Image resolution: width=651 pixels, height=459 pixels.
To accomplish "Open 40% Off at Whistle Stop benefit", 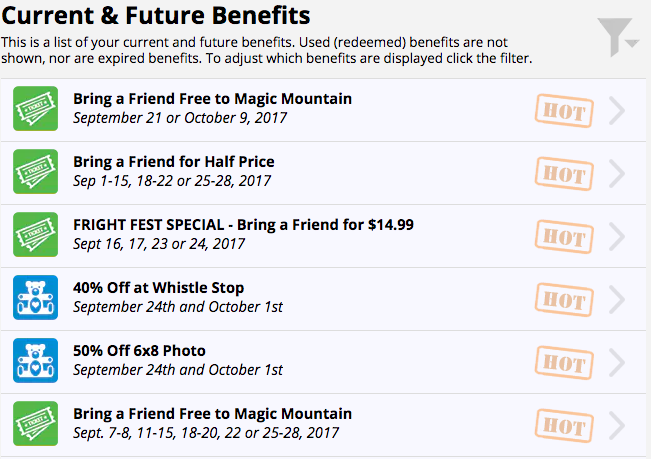I will click(159, 288).
